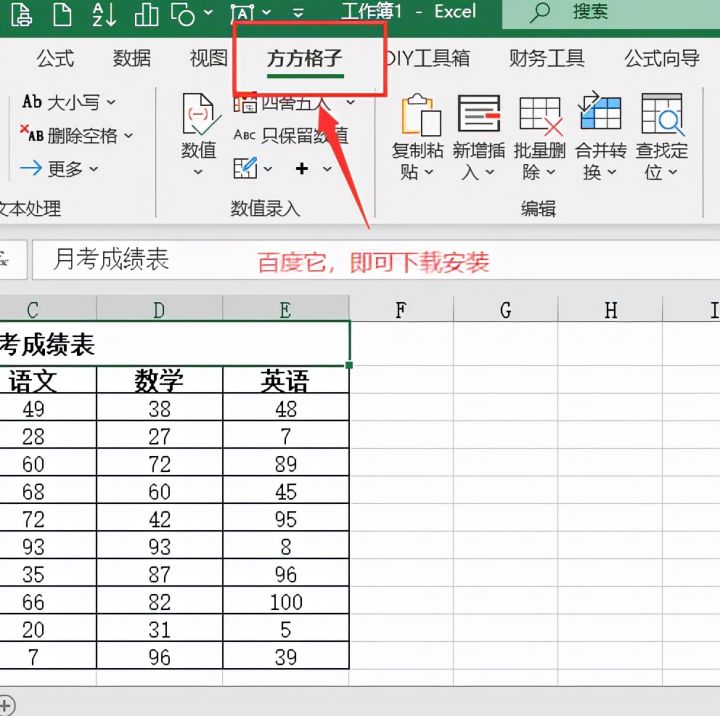
Task: Switch to the 公式 ribbon tab
Action: pos(55,58)
